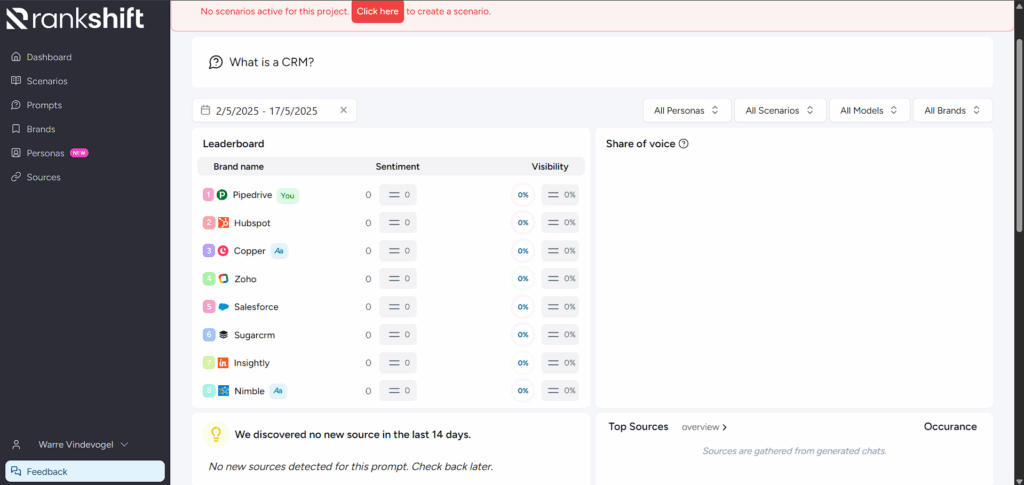This screenshot has width=1024, height=485.
Task: Click the Dashboard home icon
Action: (x=16, y=57)
